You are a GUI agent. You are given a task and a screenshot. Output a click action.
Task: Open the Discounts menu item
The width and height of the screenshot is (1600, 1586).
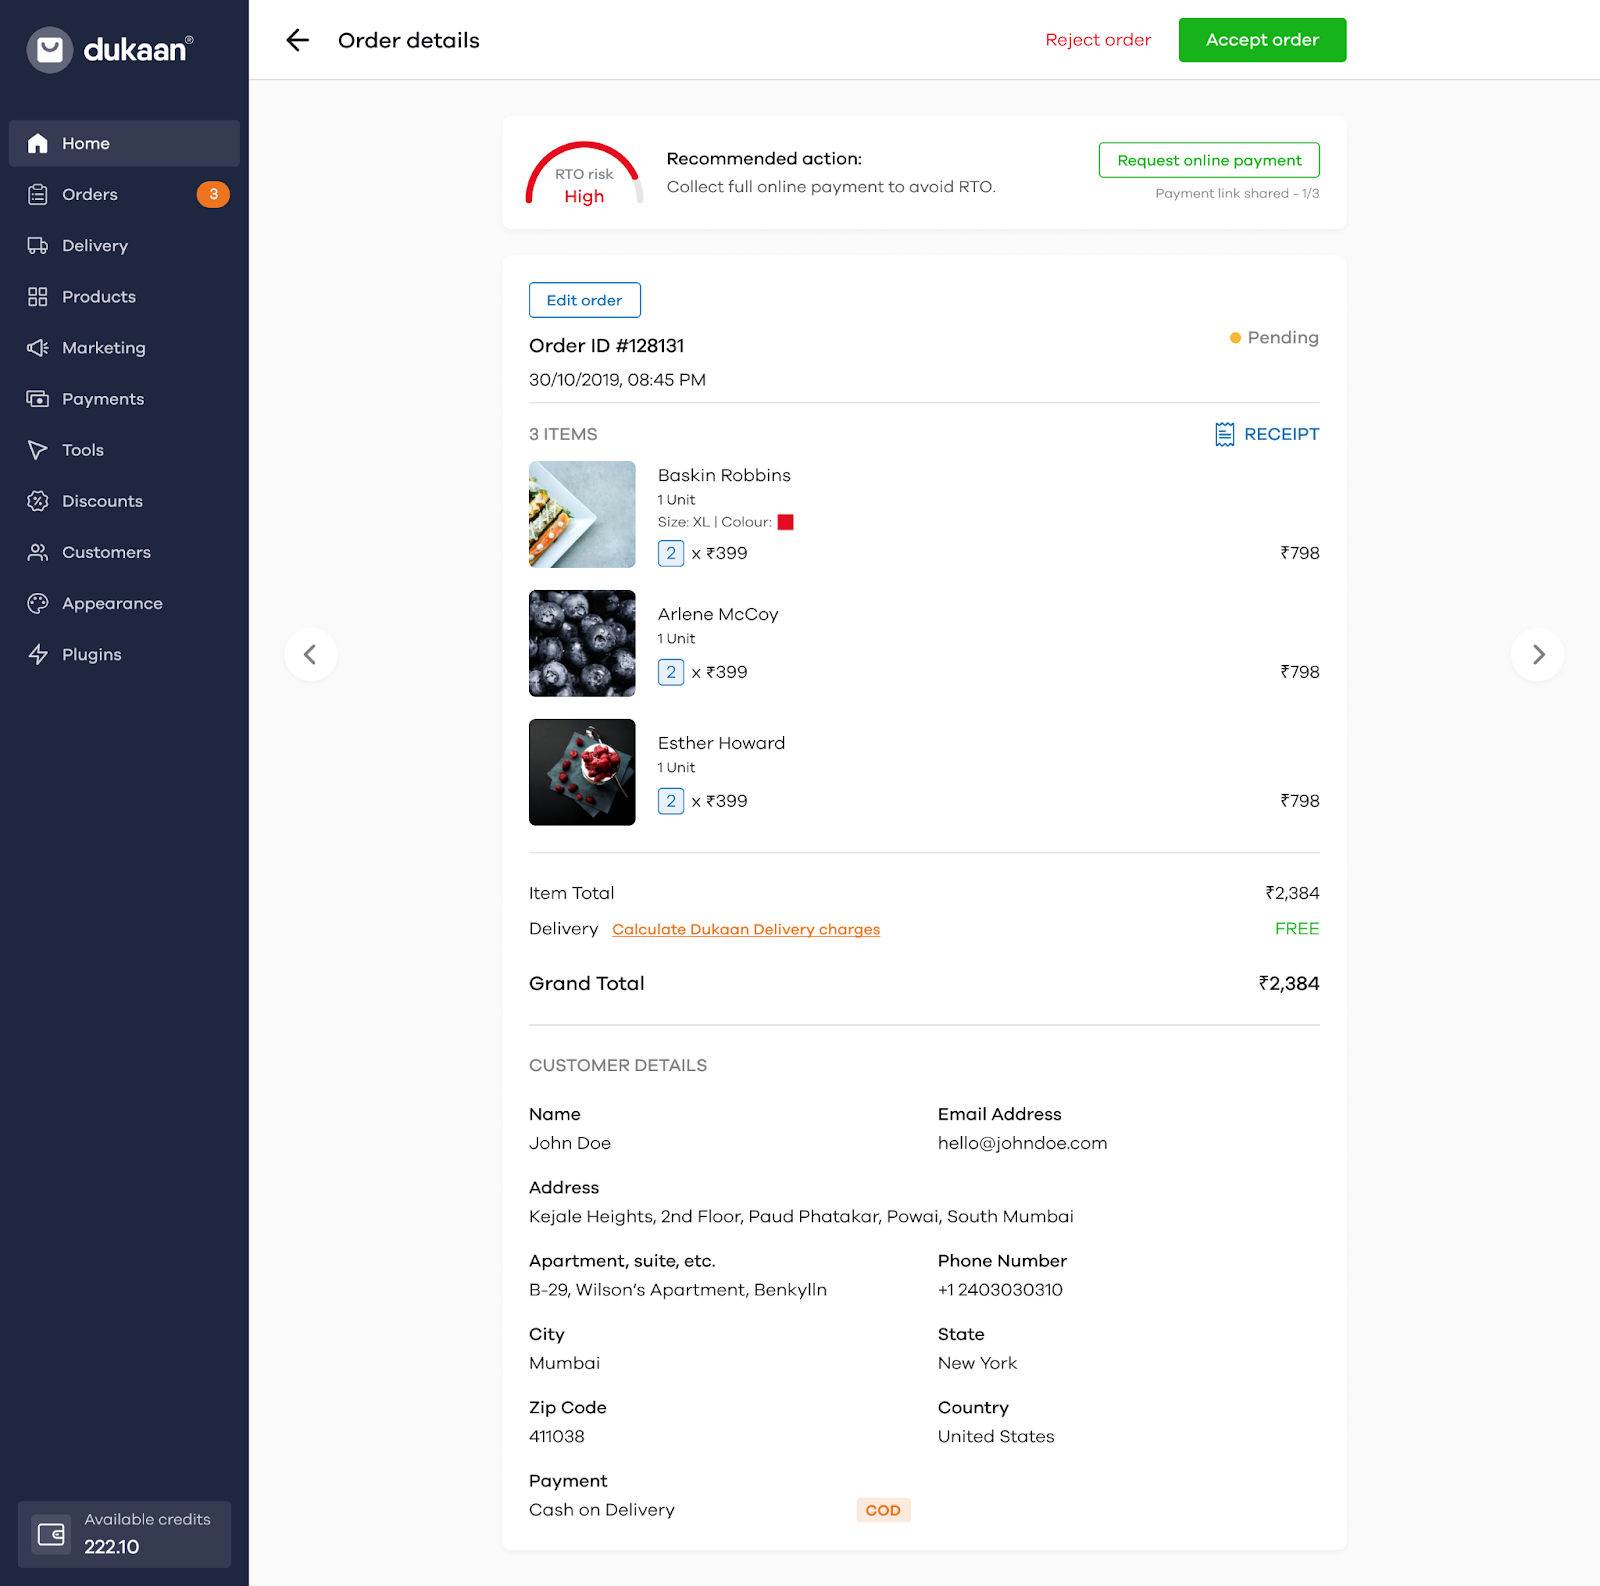124,500
